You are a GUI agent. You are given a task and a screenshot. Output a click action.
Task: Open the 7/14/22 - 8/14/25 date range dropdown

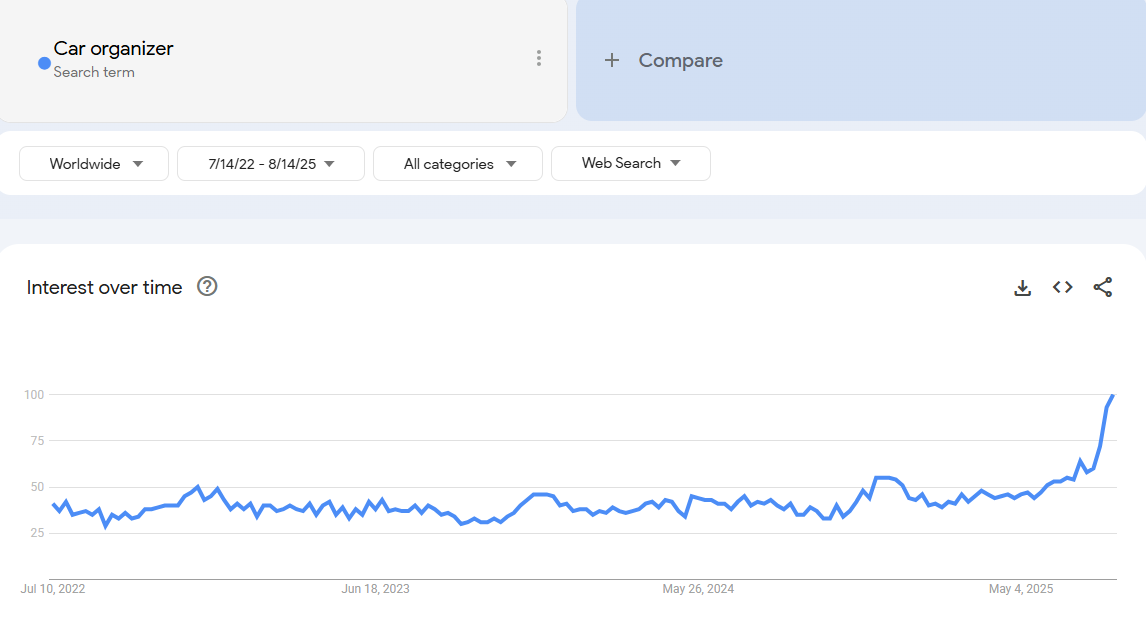[271, 164]
